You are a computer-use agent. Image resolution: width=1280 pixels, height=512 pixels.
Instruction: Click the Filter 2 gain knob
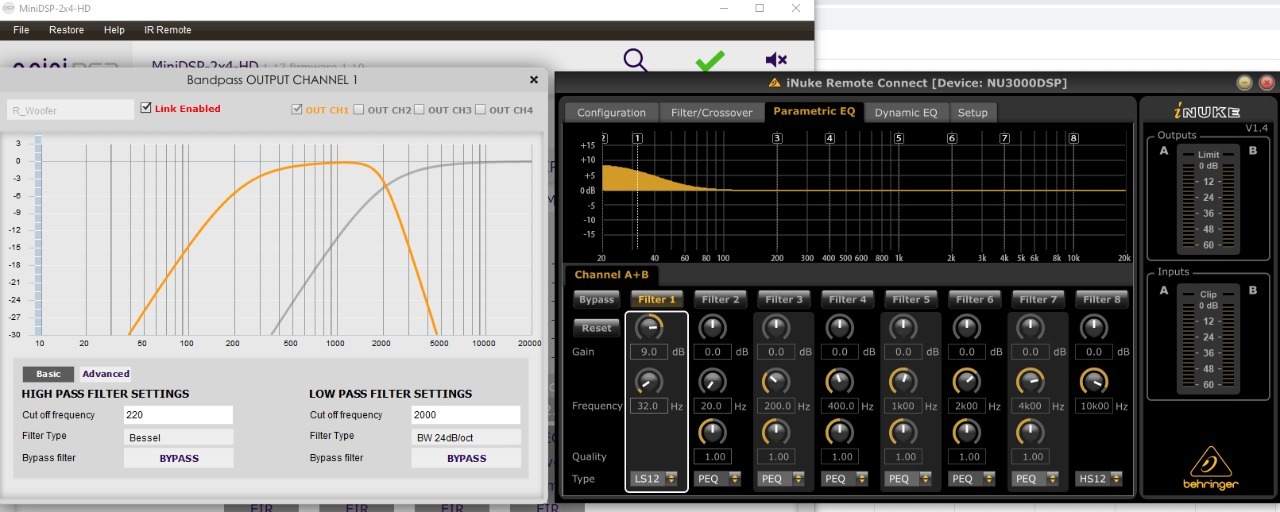click(712, 327)
